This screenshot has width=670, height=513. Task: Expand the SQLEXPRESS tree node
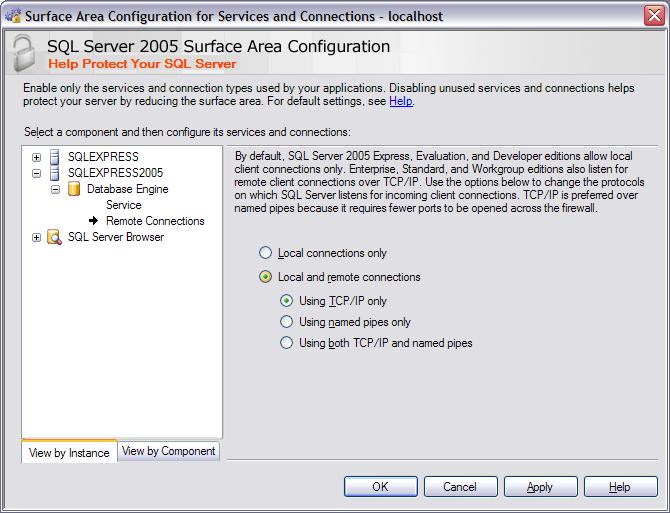point(37,157)
